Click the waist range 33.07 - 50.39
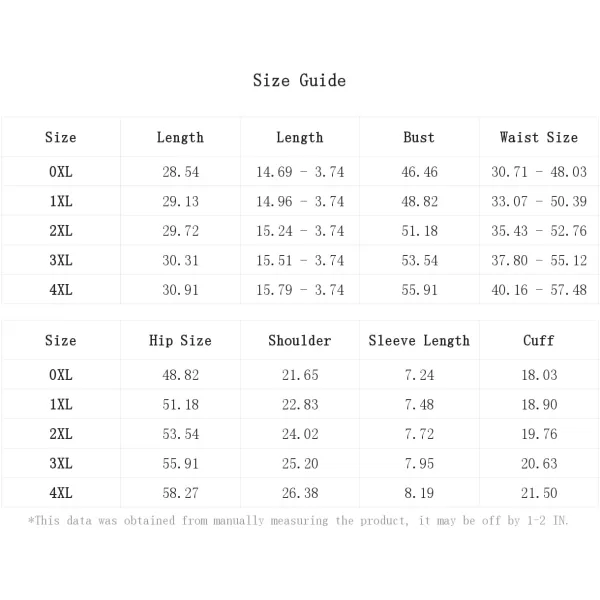 (539, 201)
